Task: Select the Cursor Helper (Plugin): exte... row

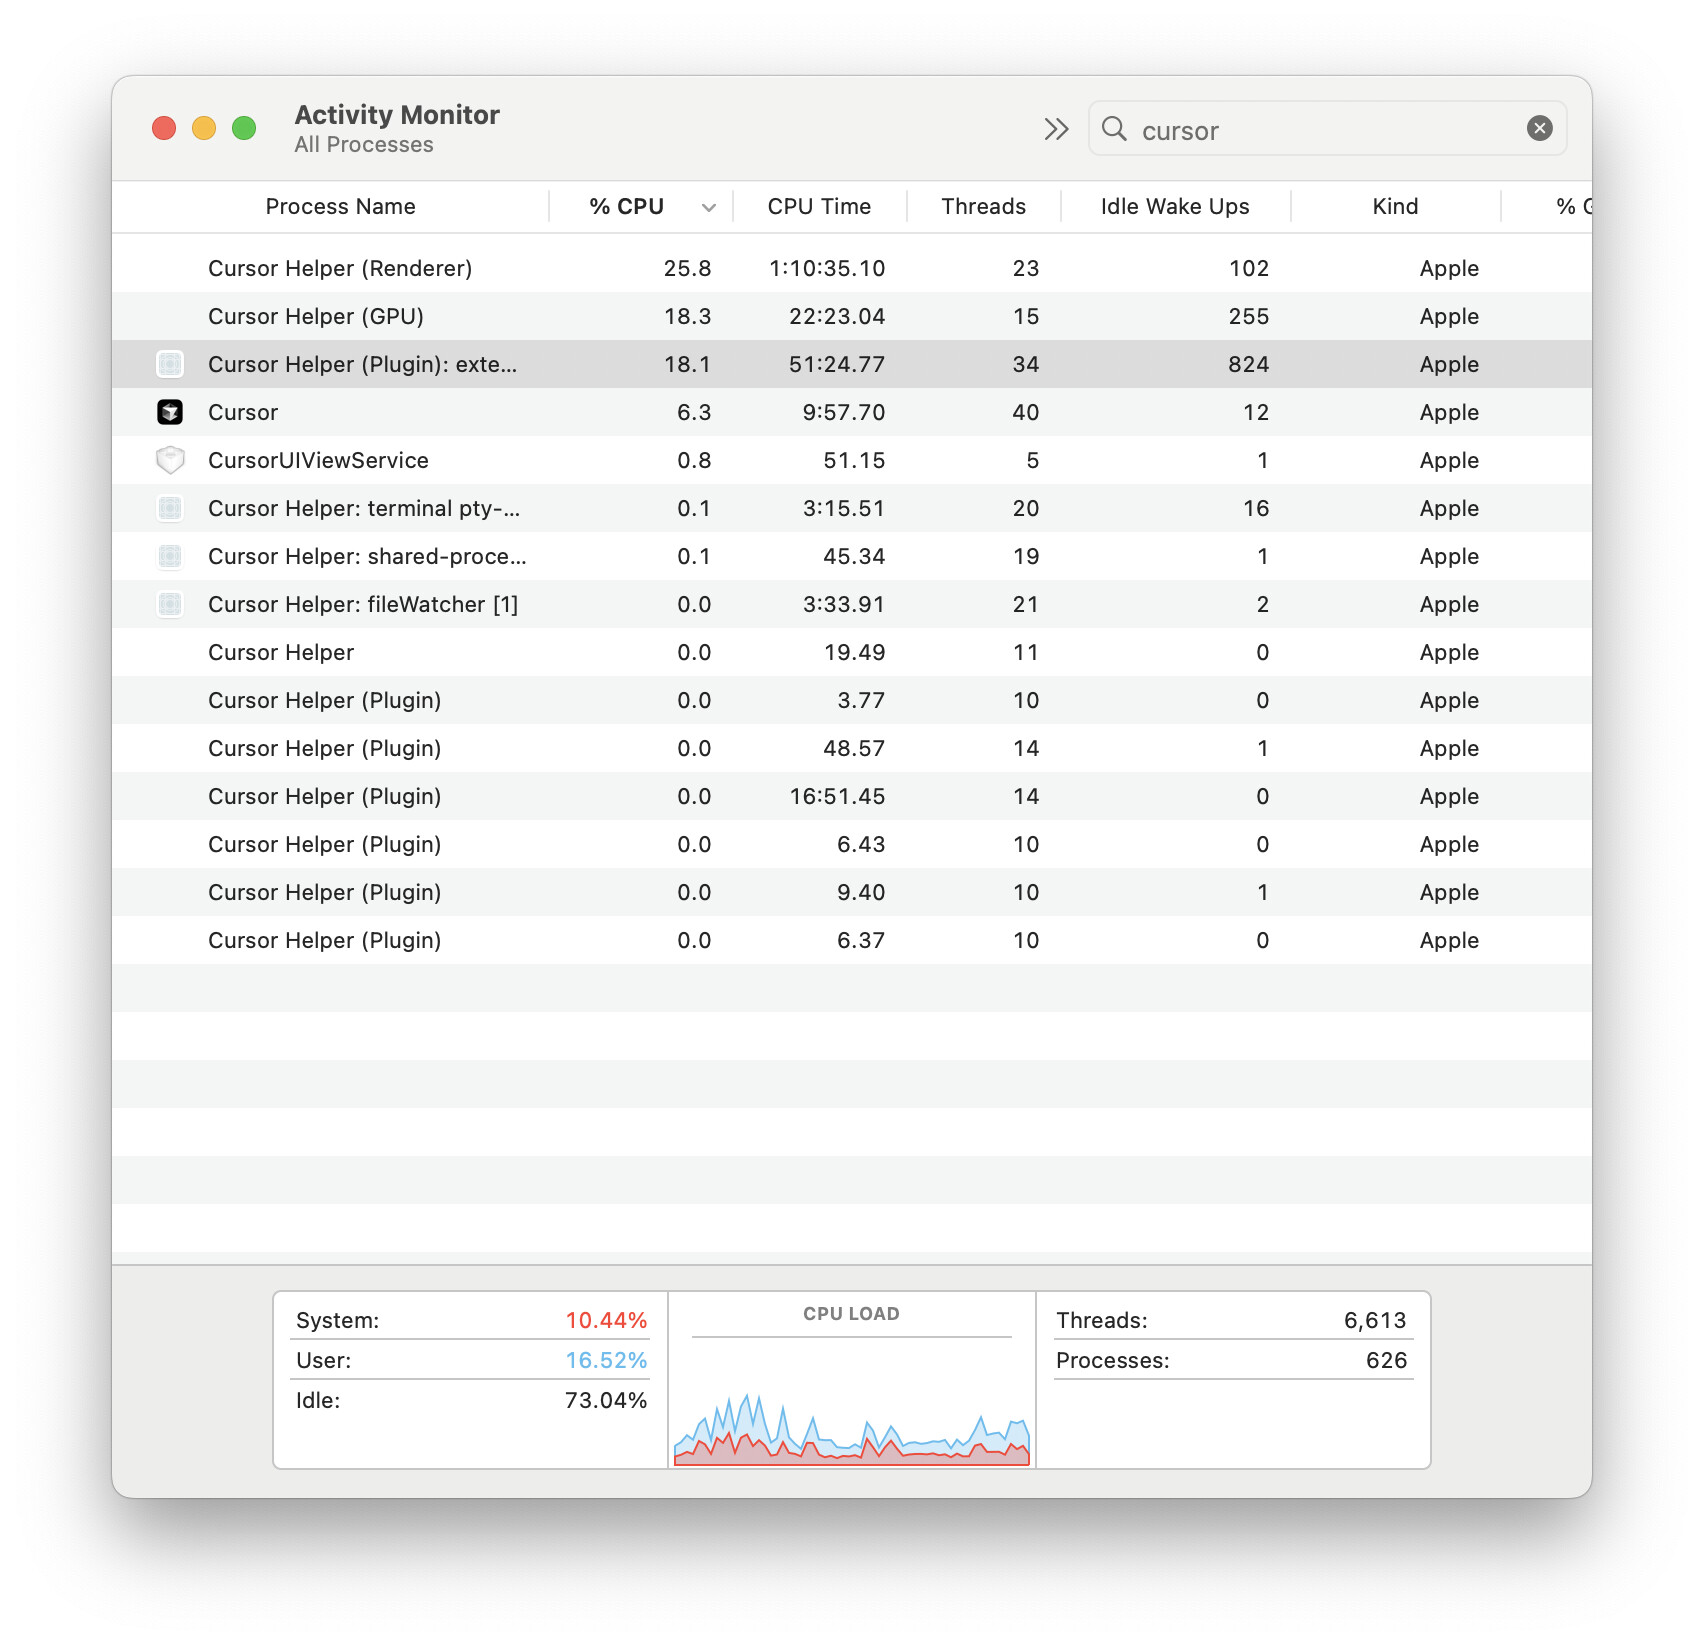Action: click(852, 364)
